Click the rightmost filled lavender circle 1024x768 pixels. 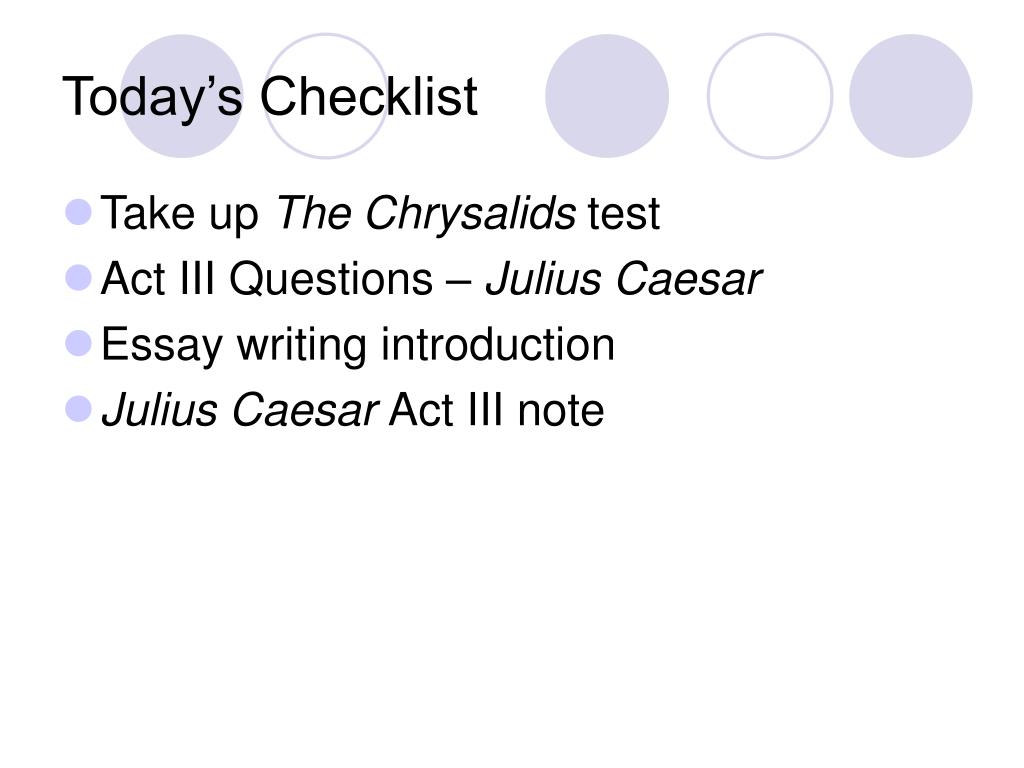910,96
